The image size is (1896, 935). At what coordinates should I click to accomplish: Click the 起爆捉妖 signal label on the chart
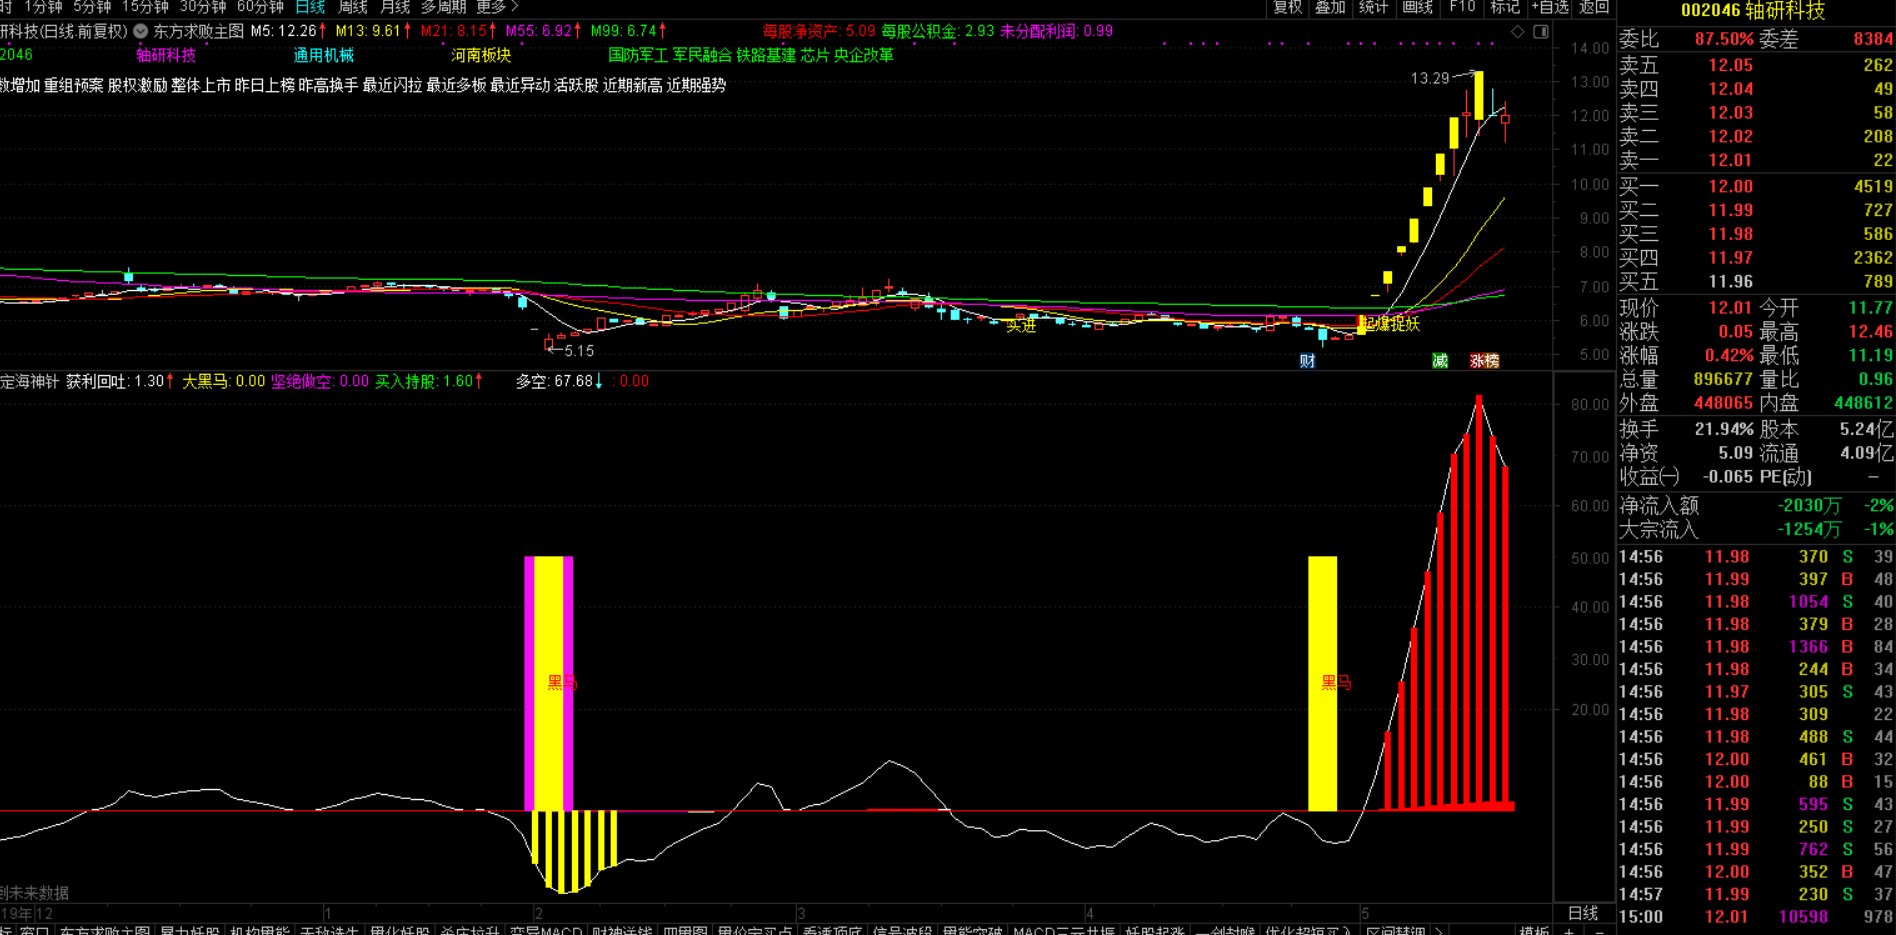pyautogui.click(x=1390, y=324)
